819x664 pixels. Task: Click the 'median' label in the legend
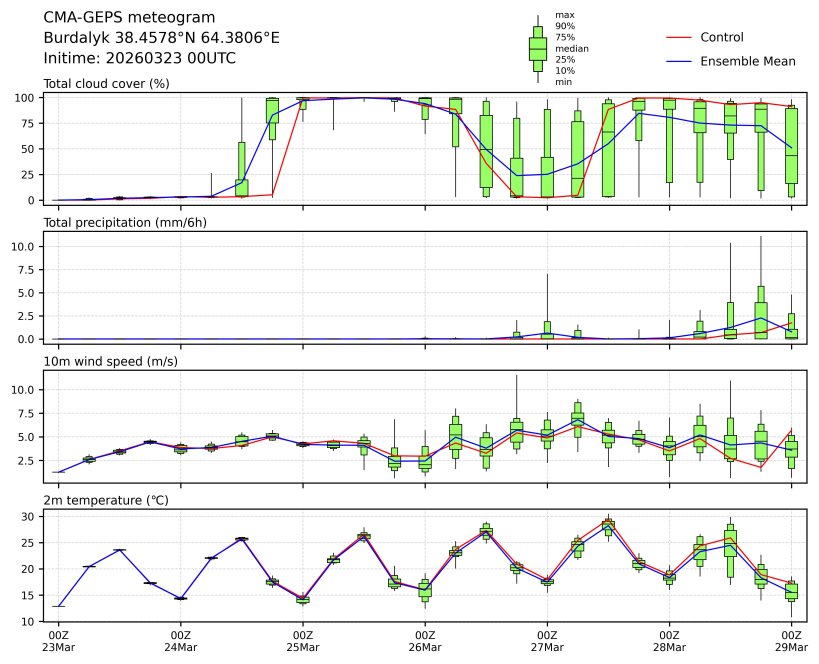pyautogui.click(x=571, y=48)
